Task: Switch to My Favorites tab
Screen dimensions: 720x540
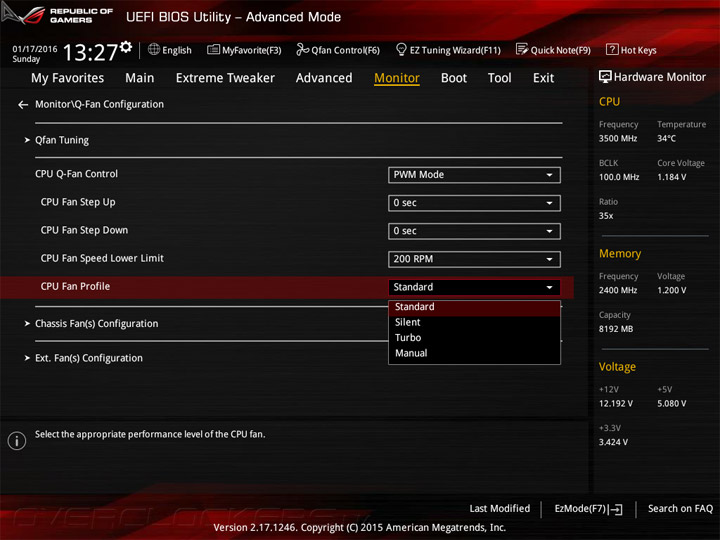Action: point(68,78)
